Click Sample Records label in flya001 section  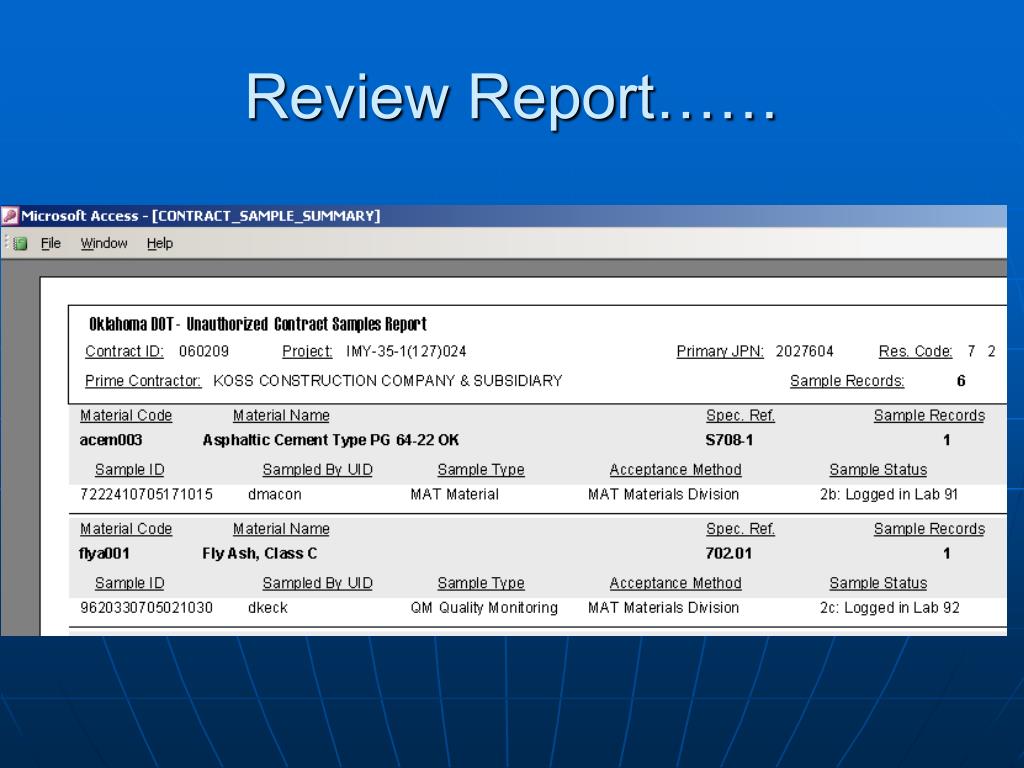click(929, 529)
